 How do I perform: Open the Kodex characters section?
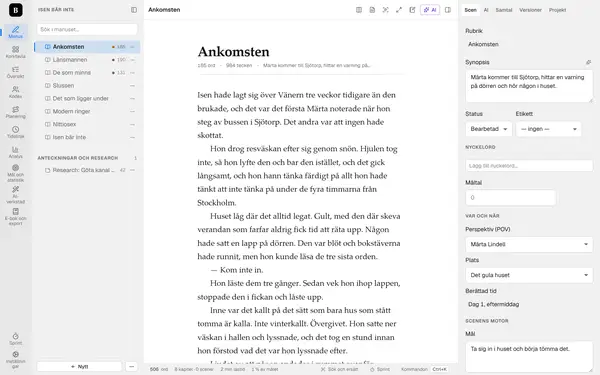pos(16,92)
